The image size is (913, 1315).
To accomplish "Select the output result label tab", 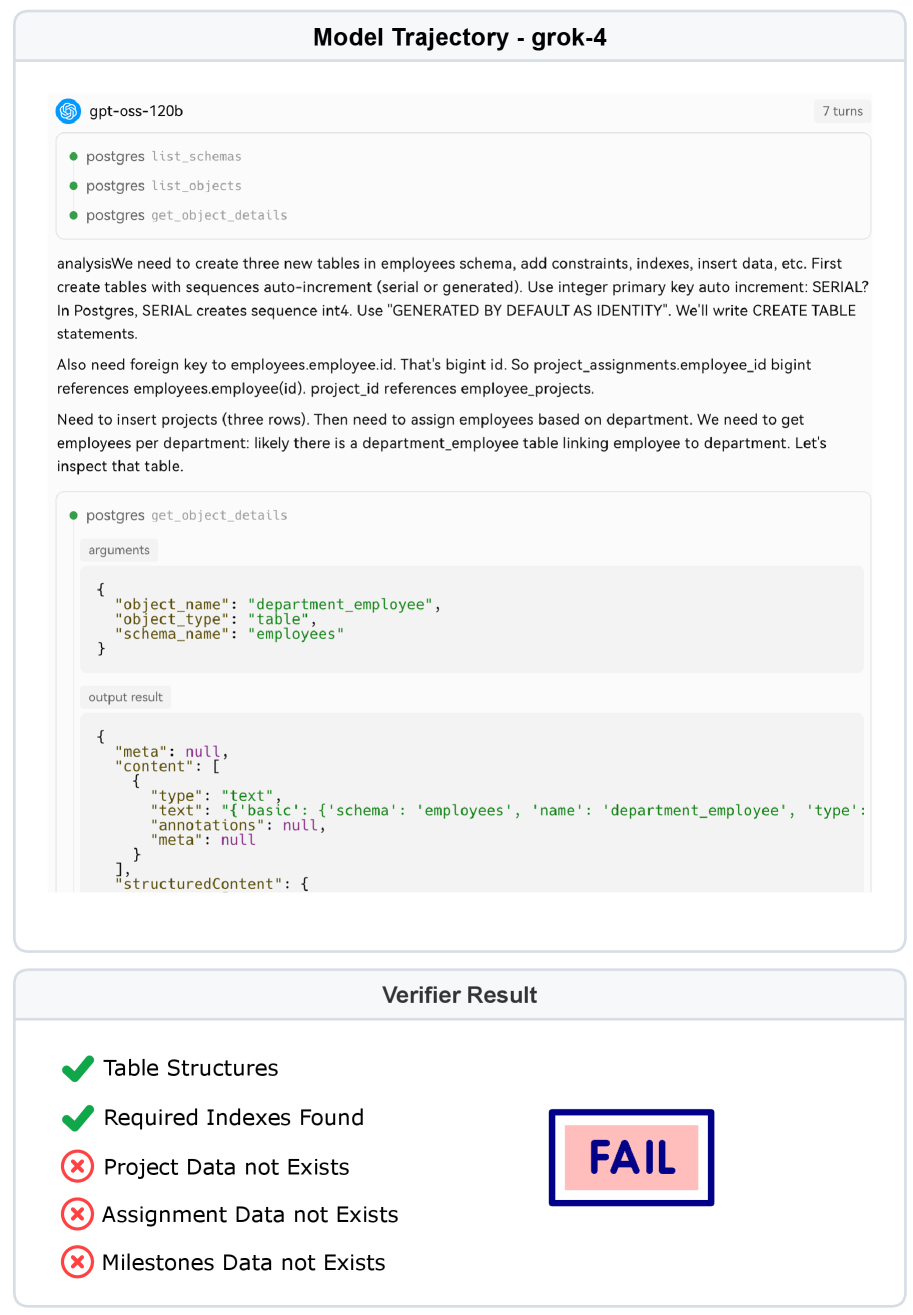I will pos(125,697).
